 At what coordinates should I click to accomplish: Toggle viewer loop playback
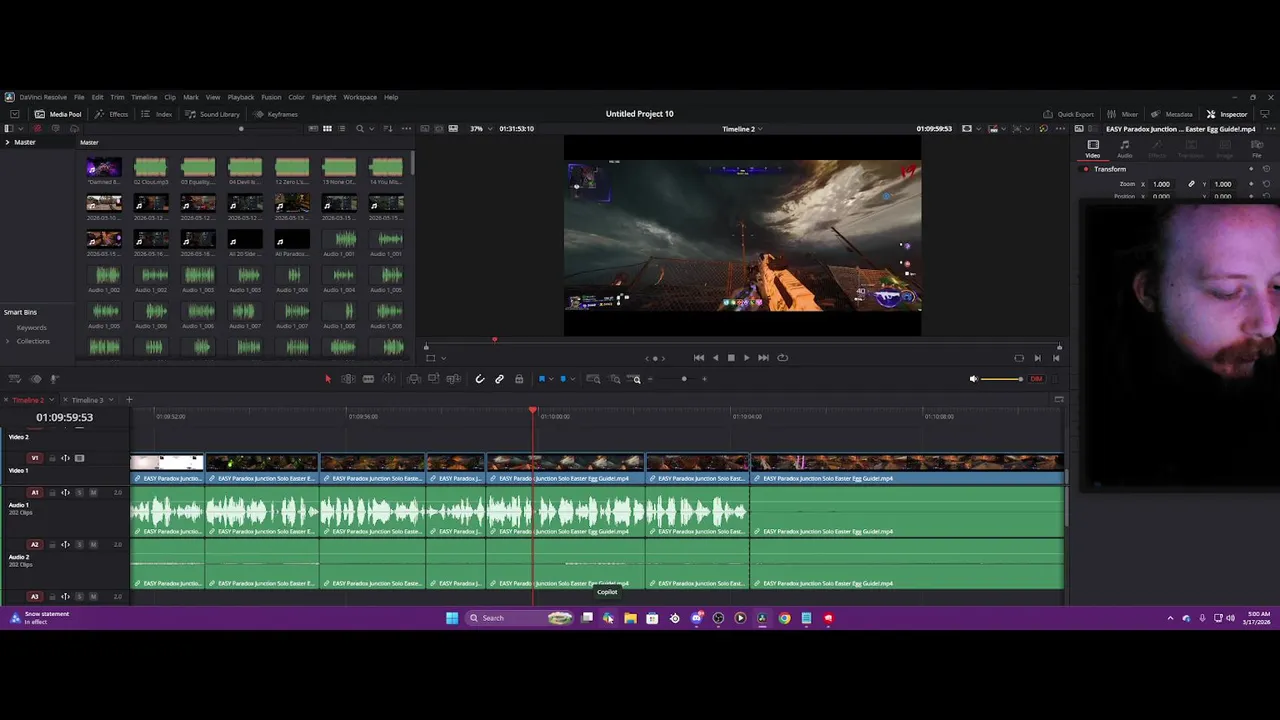click(782, 358)
